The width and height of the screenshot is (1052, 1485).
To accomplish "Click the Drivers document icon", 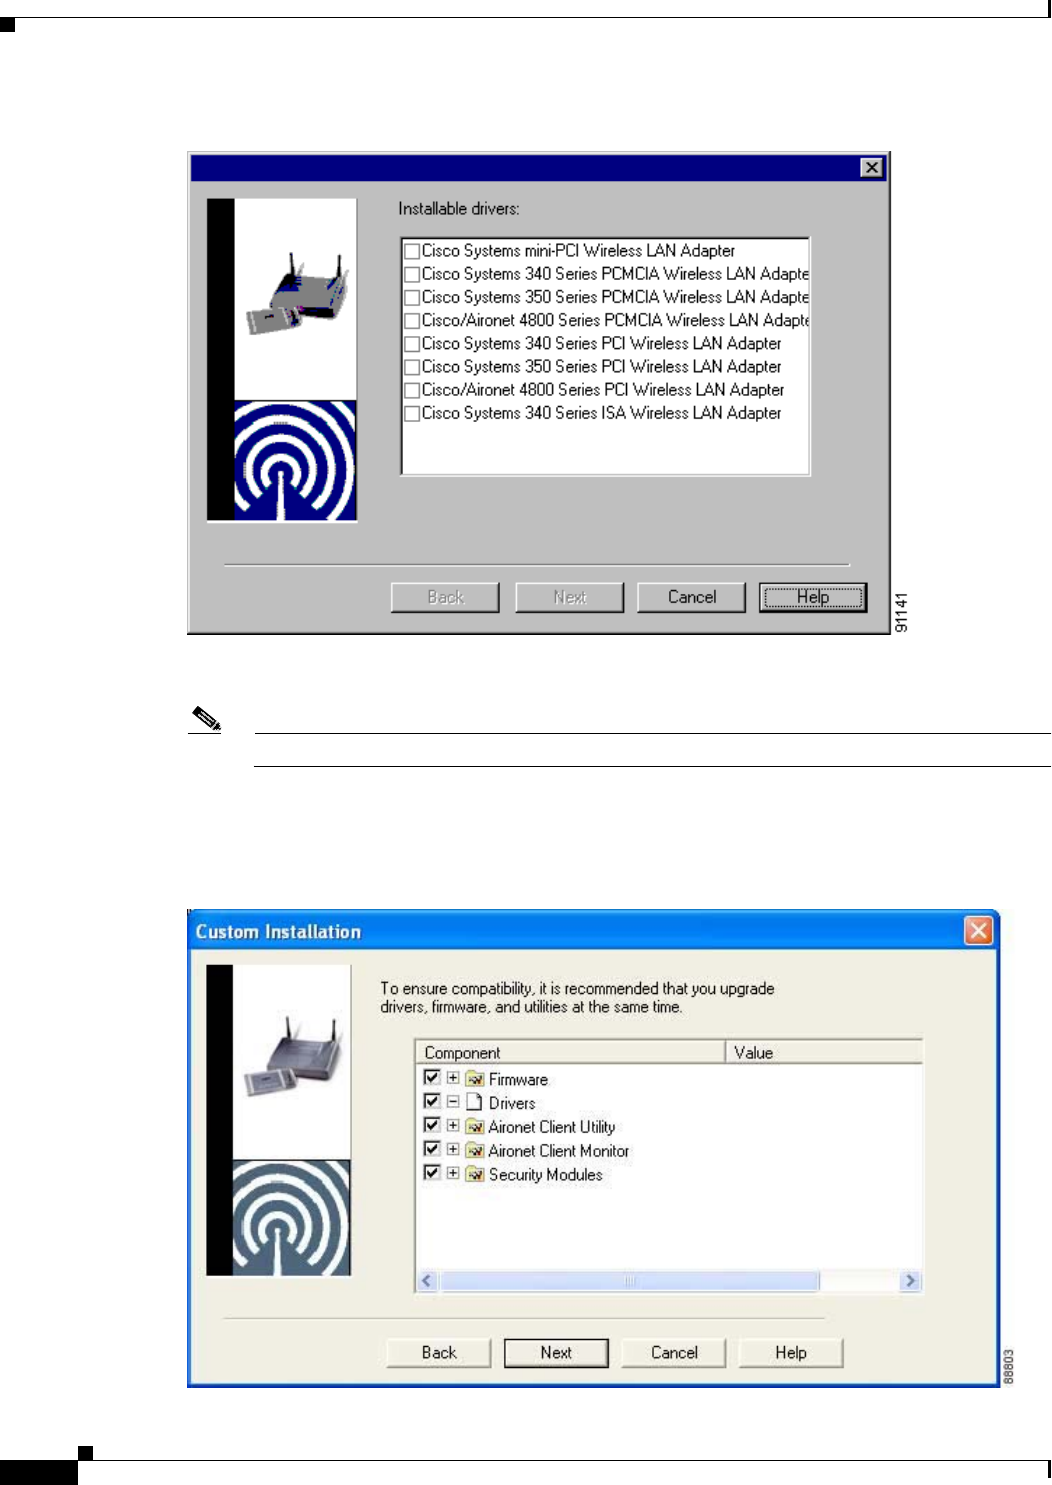I will tap(475, 1102).
